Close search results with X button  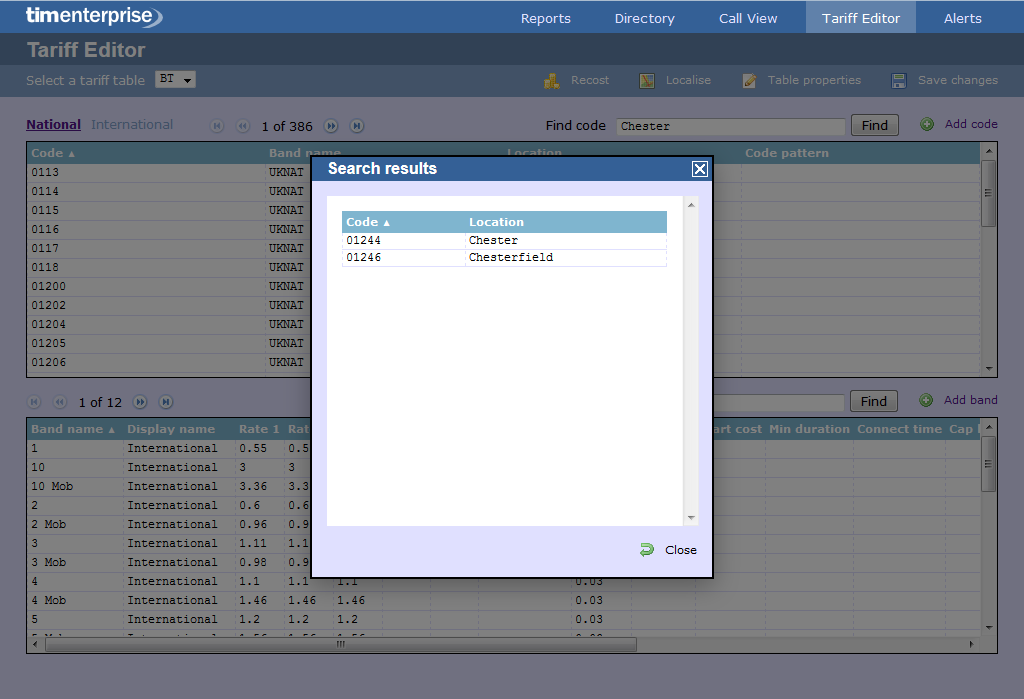700,169
